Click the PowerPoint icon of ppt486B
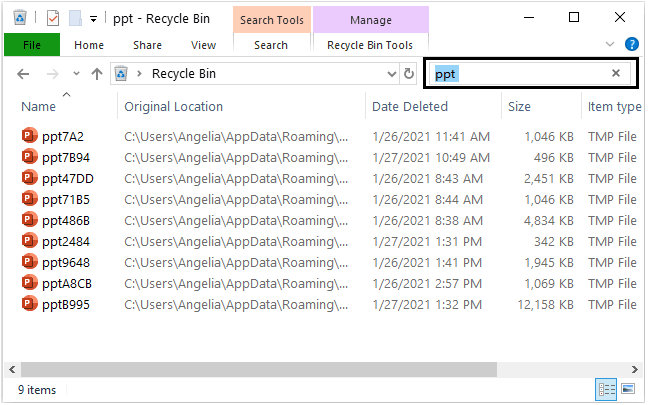The image size is (648, 405). pyautogui.click(x=29, y=220)
